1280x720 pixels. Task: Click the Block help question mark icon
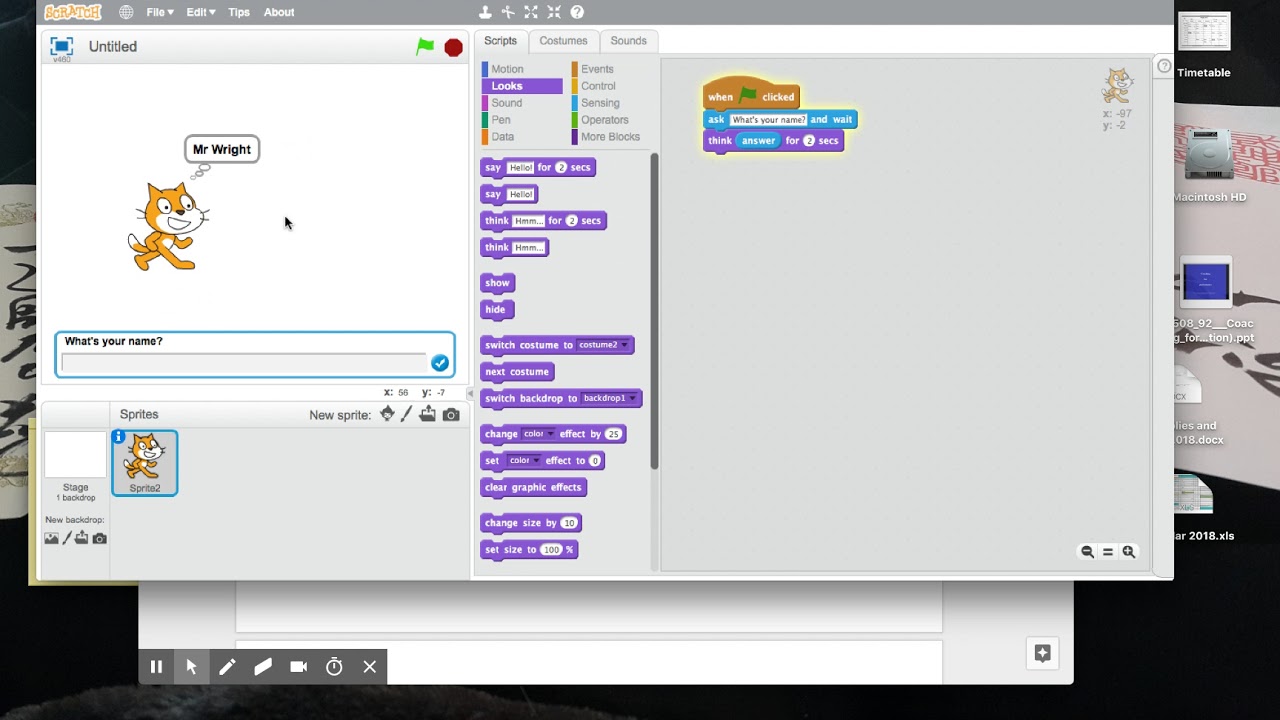point(577,12)
